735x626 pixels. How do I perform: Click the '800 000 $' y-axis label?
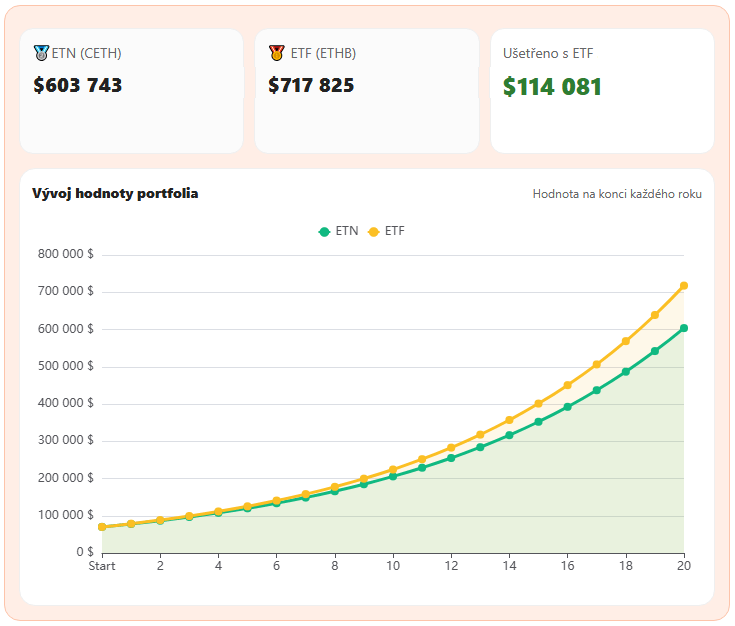[65, 254]
